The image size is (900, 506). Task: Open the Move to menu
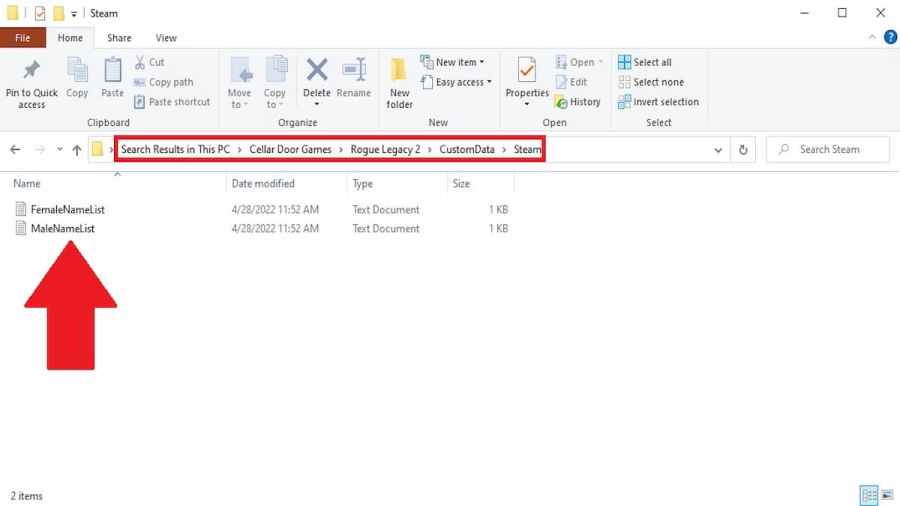coord(239,83)
